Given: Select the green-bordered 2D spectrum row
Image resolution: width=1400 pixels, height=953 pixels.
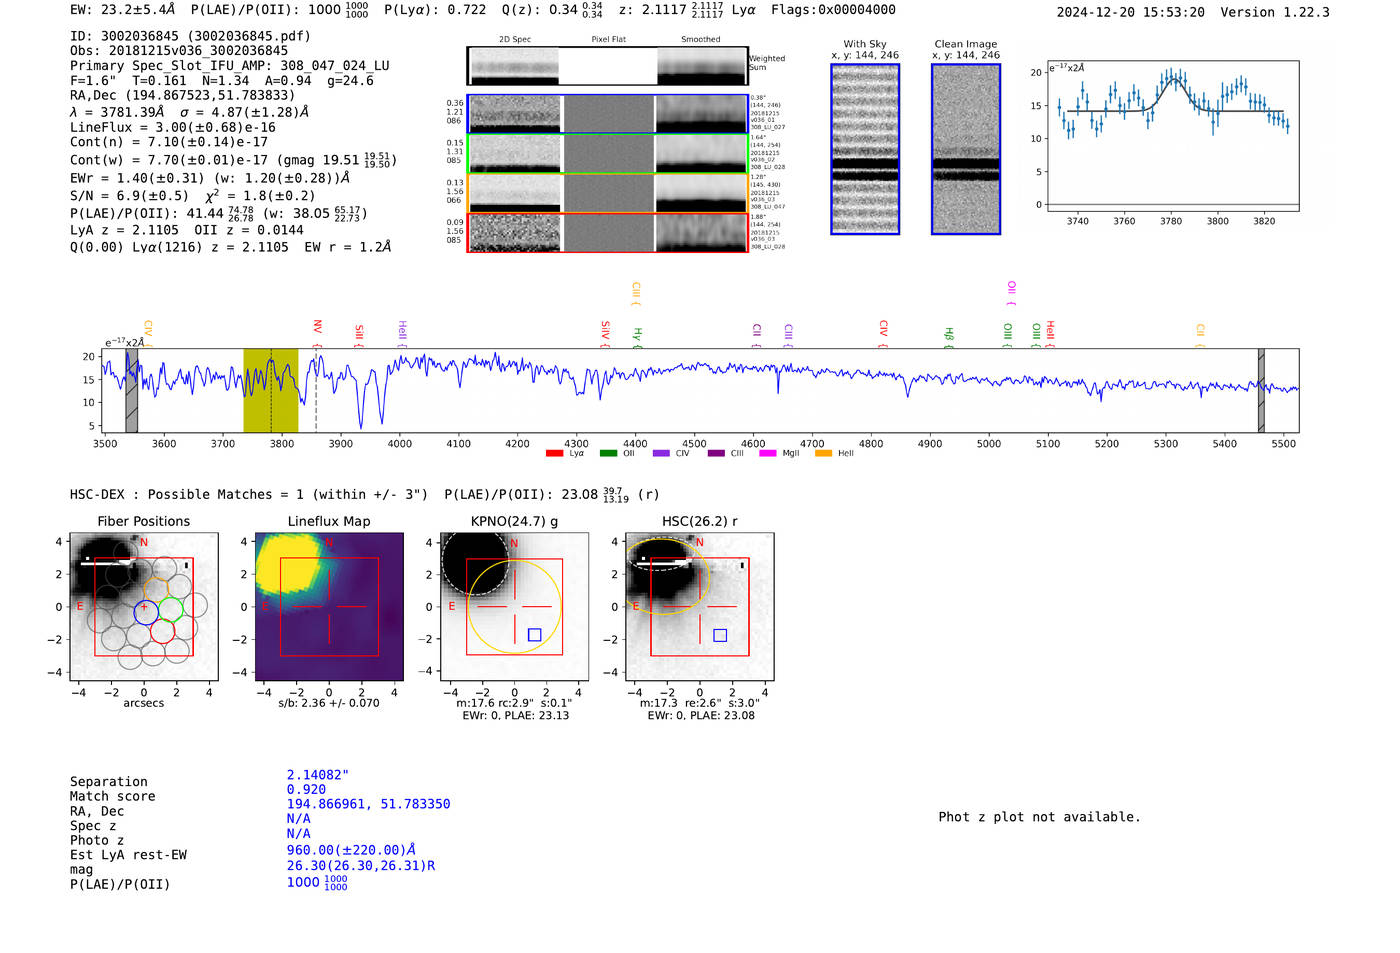Looking at the screenshot, I should [x=608, y=154].
